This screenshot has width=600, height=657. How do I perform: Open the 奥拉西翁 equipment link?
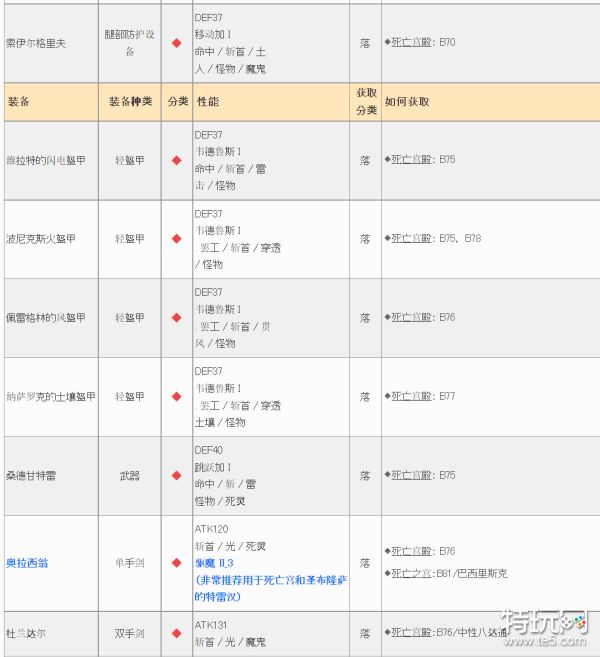click(27, 563)
